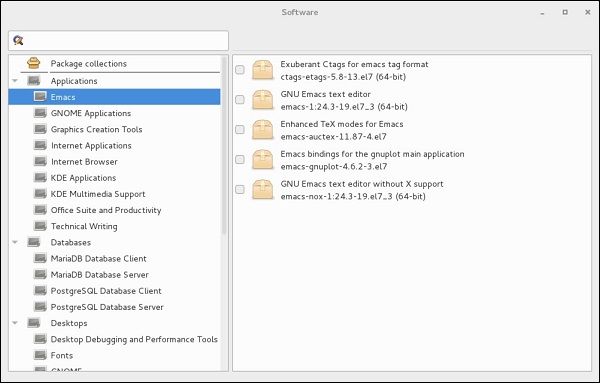Image resolution: width=600 pixels, height=383 pixels.
Task: Click the Emacs group icon
Action: tap(40, 97)
